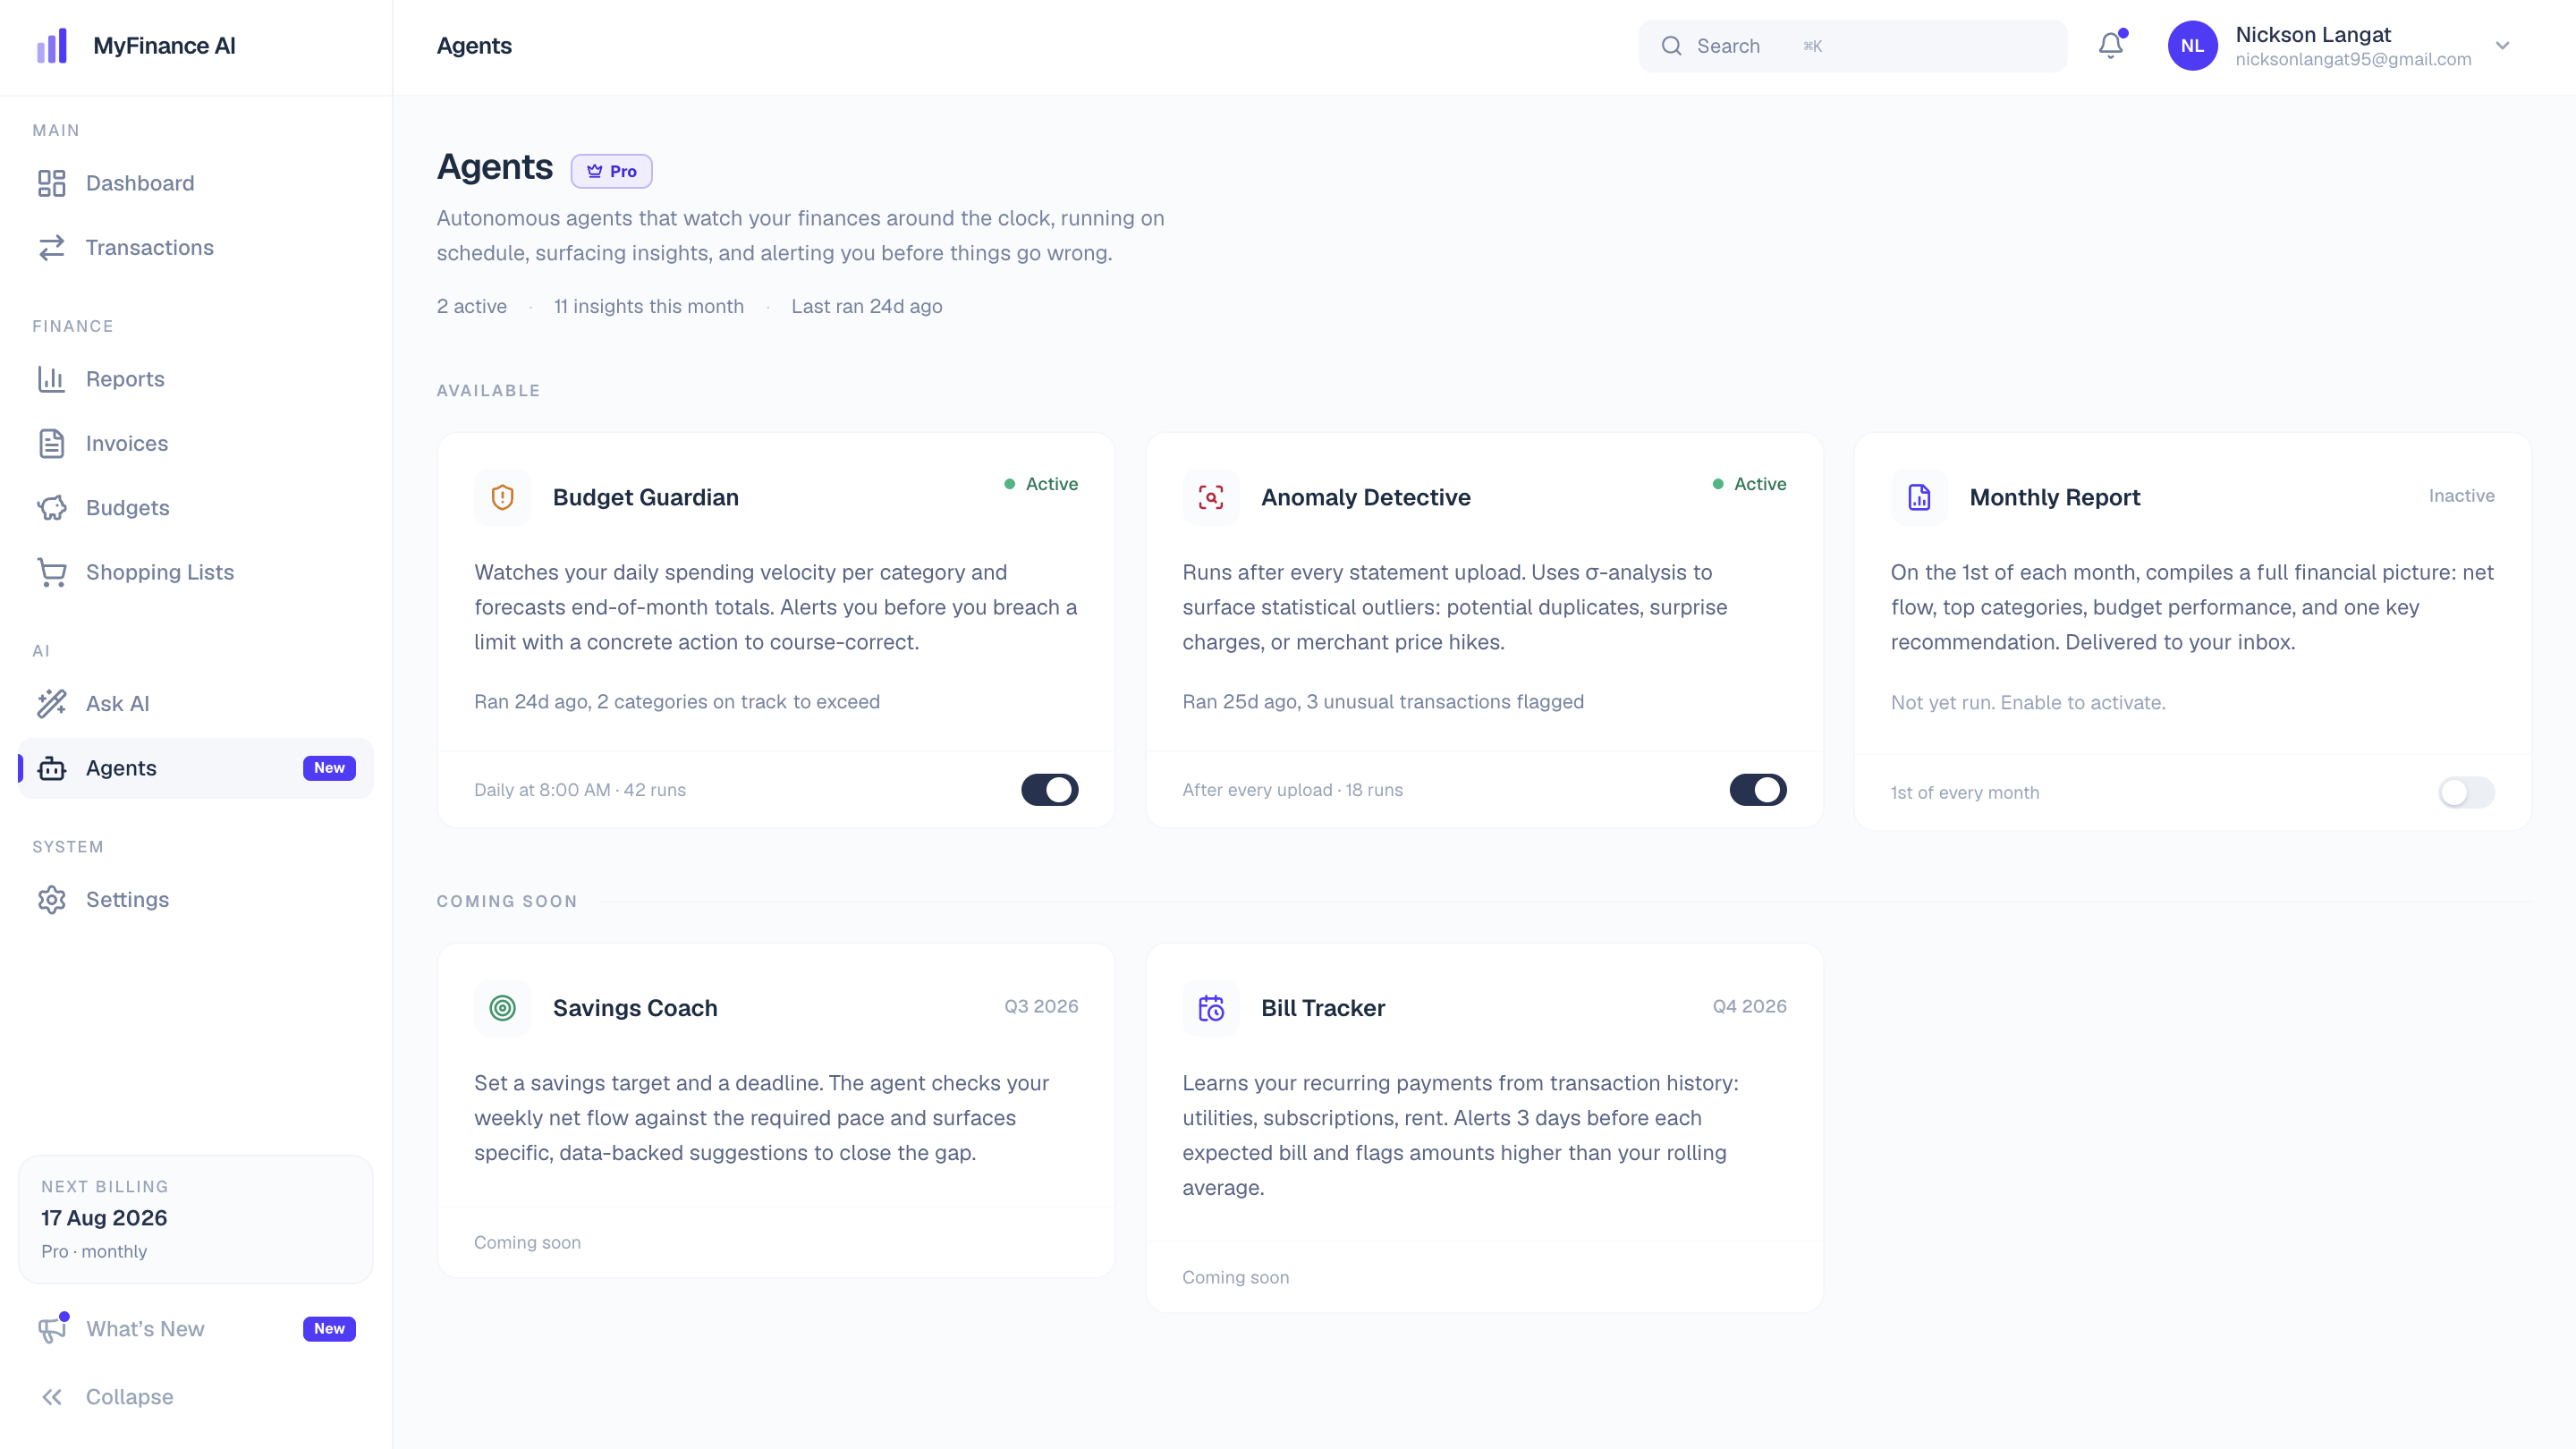Click "11 insights this month" stat
The height and width of the screenshot is (1449, 2576).
[649, 306]
